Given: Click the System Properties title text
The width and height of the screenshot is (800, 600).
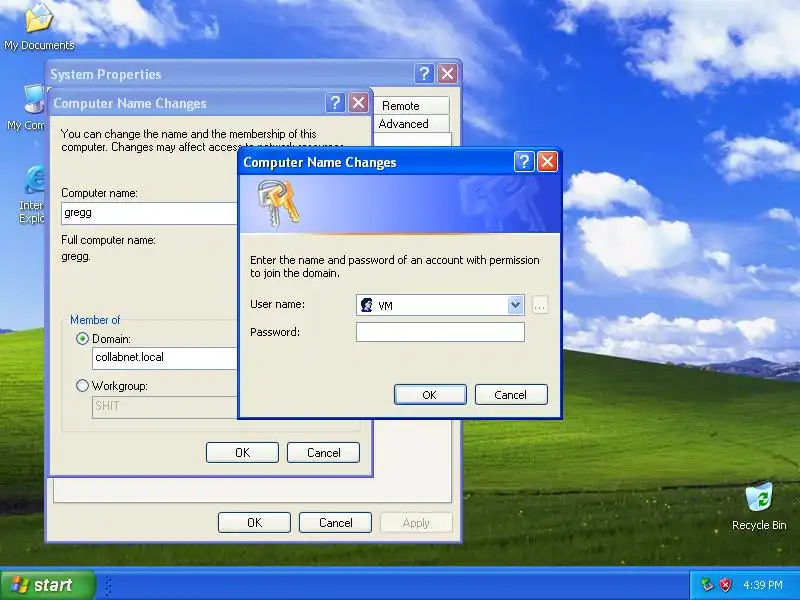Looking at the screenshot, I should [x=106, y=74].
